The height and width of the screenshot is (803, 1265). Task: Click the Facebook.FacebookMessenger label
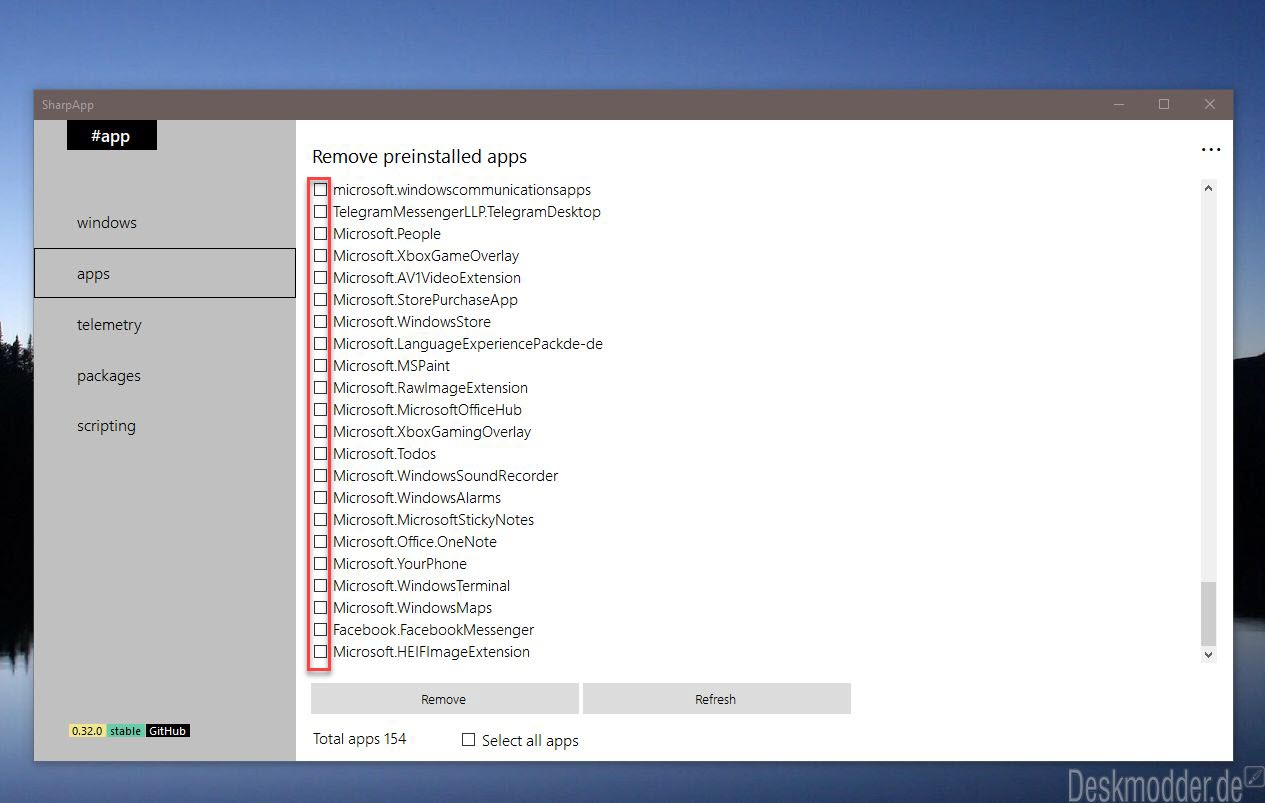pyautogui.click(x=434, y=629)
